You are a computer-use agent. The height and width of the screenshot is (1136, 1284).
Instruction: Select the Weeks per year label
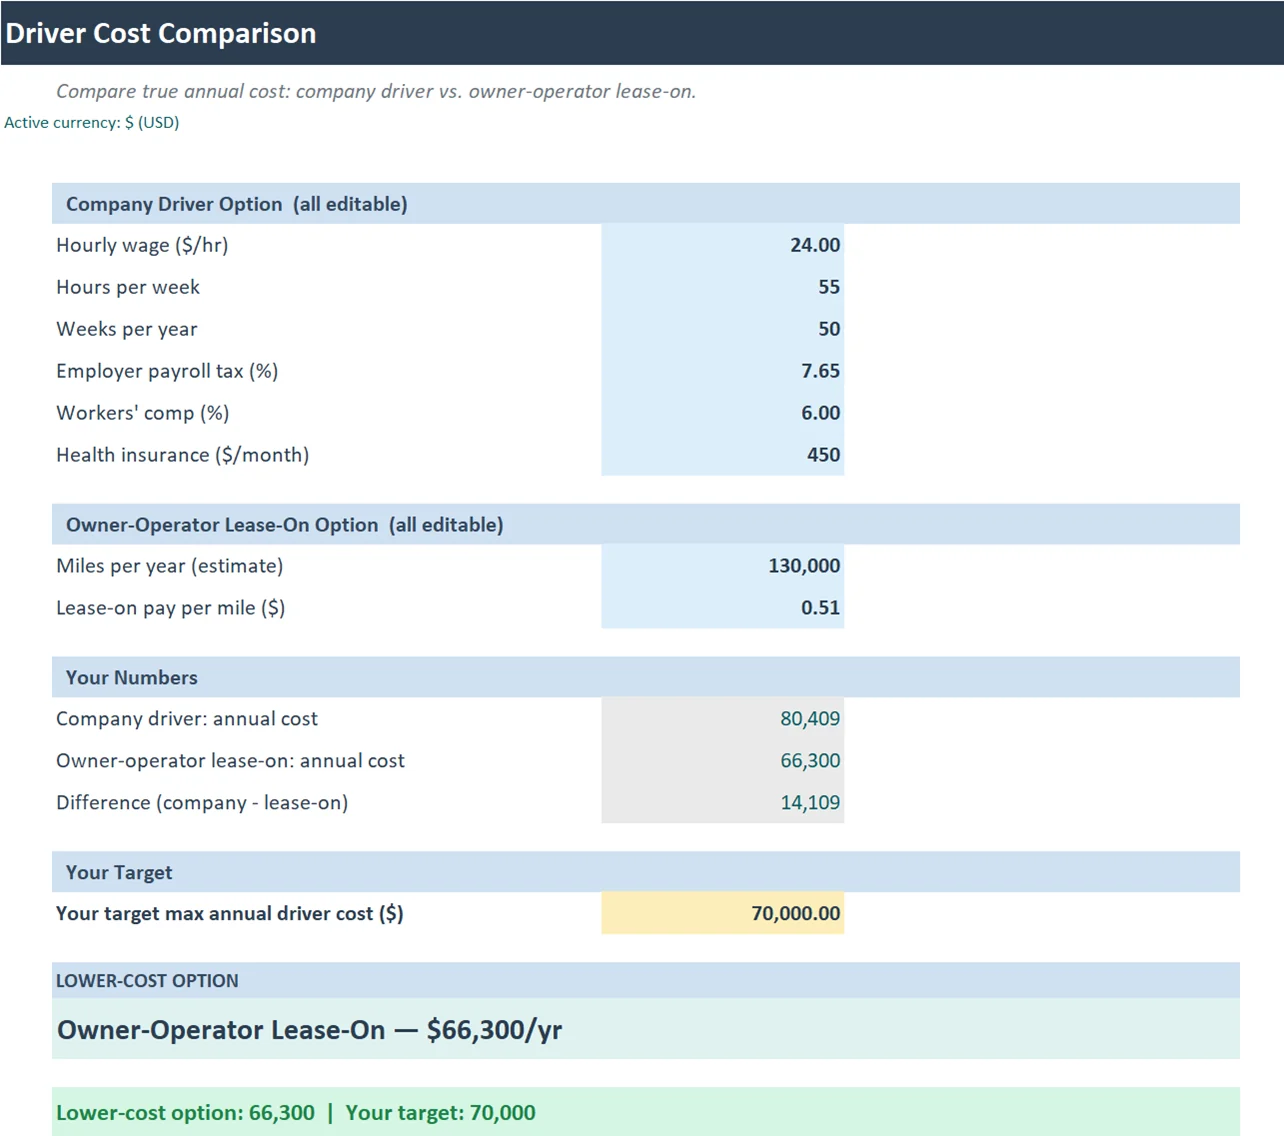127,329
